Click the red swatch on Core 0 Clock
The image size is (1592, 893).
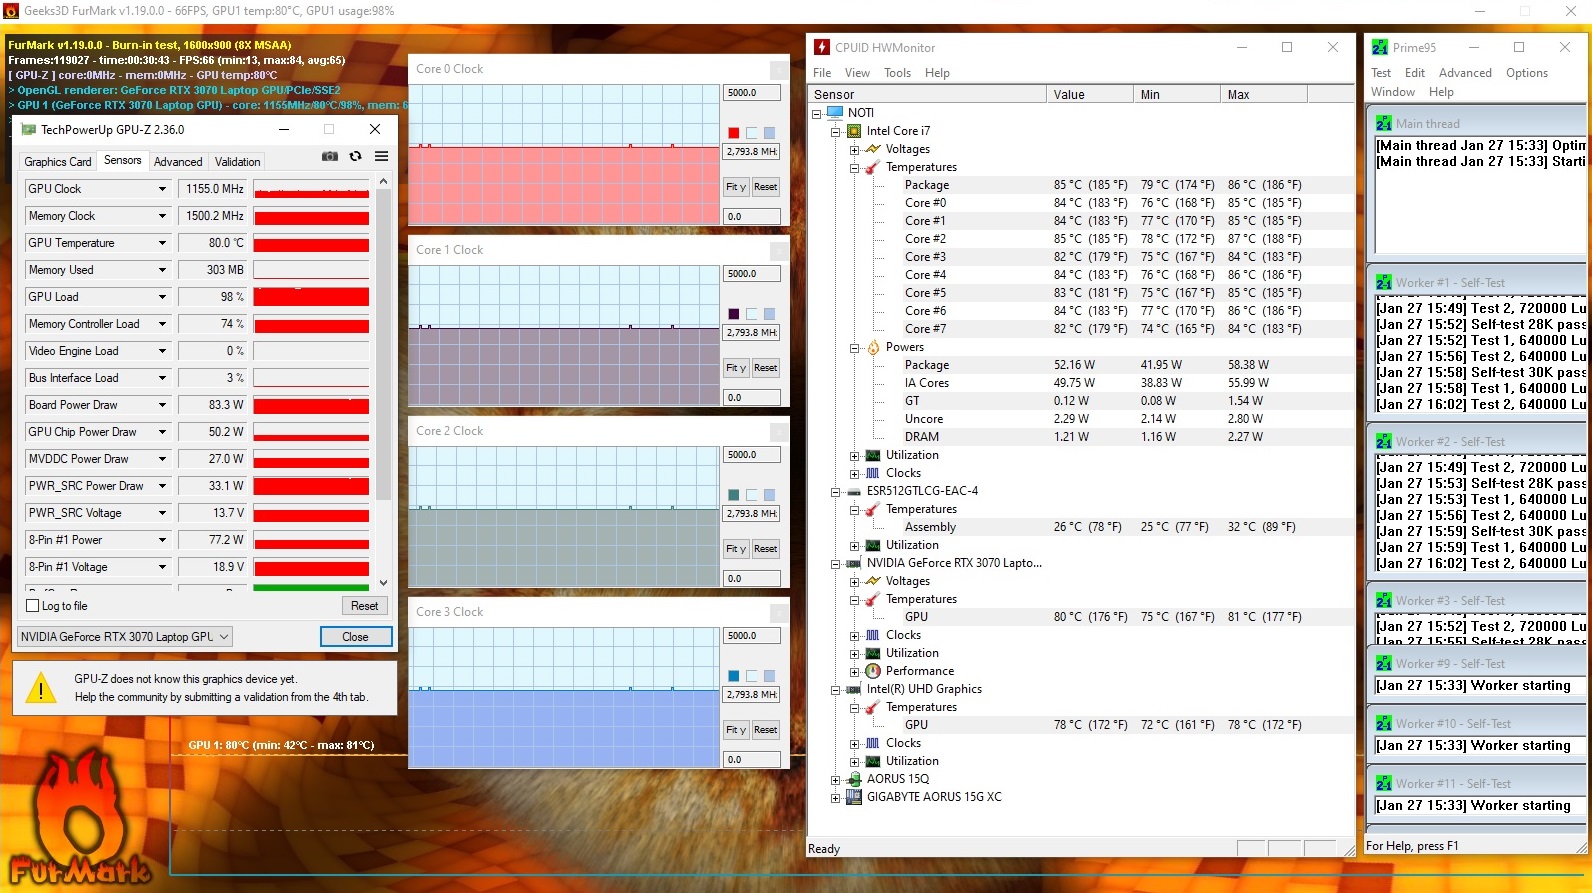pyautogui.click(x=734, y=133)
